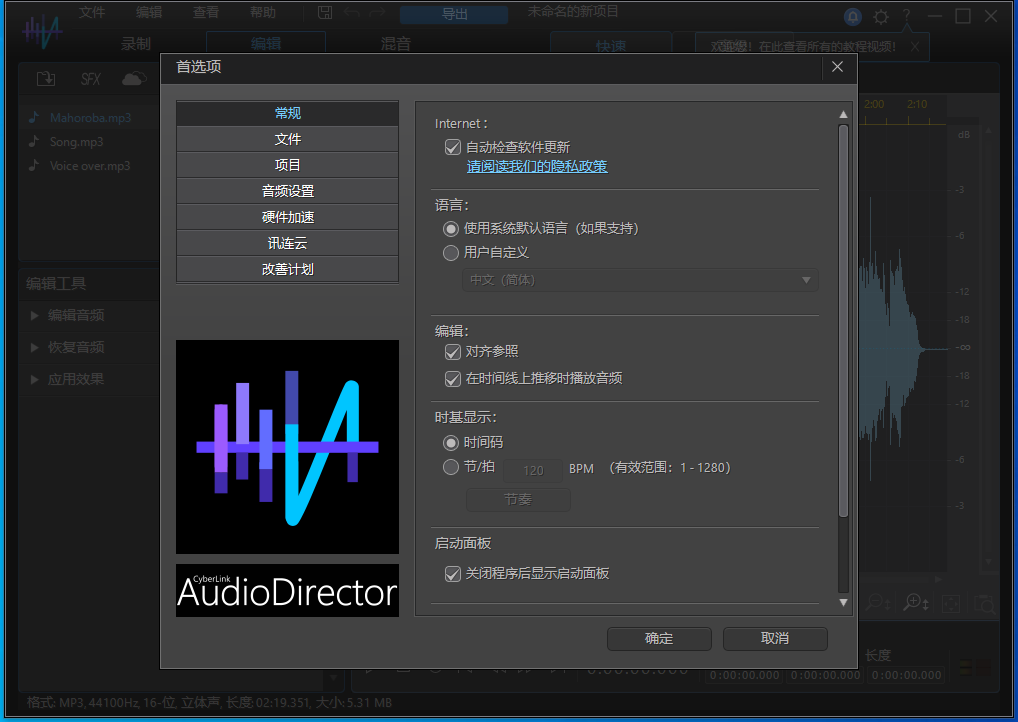Click the save project icon
This screenshot has height=722, width=1018.
tap(324, 12)
